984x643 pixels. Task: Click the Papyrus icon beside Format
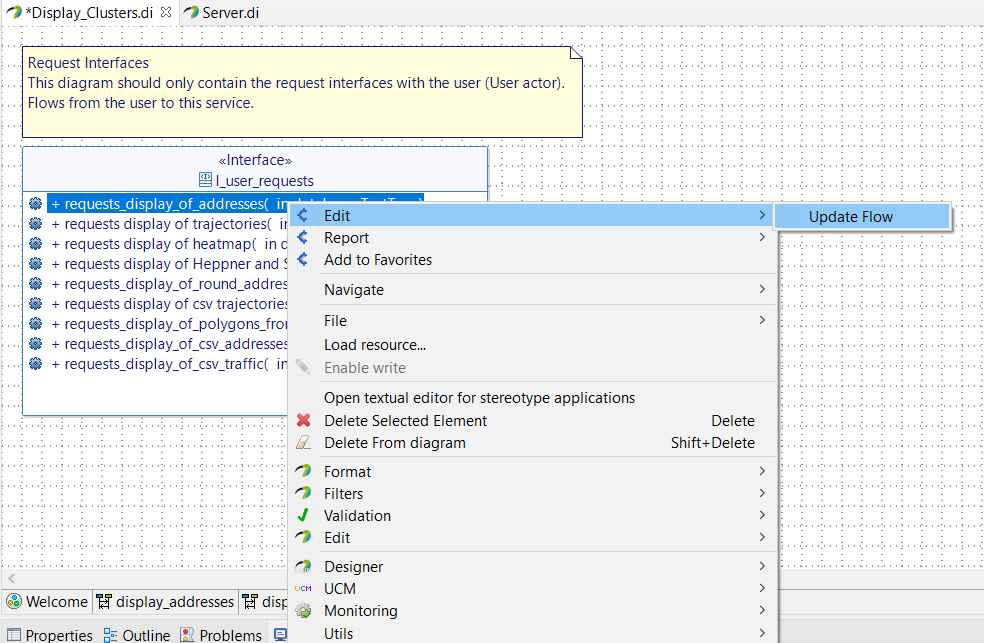point(303,471)
